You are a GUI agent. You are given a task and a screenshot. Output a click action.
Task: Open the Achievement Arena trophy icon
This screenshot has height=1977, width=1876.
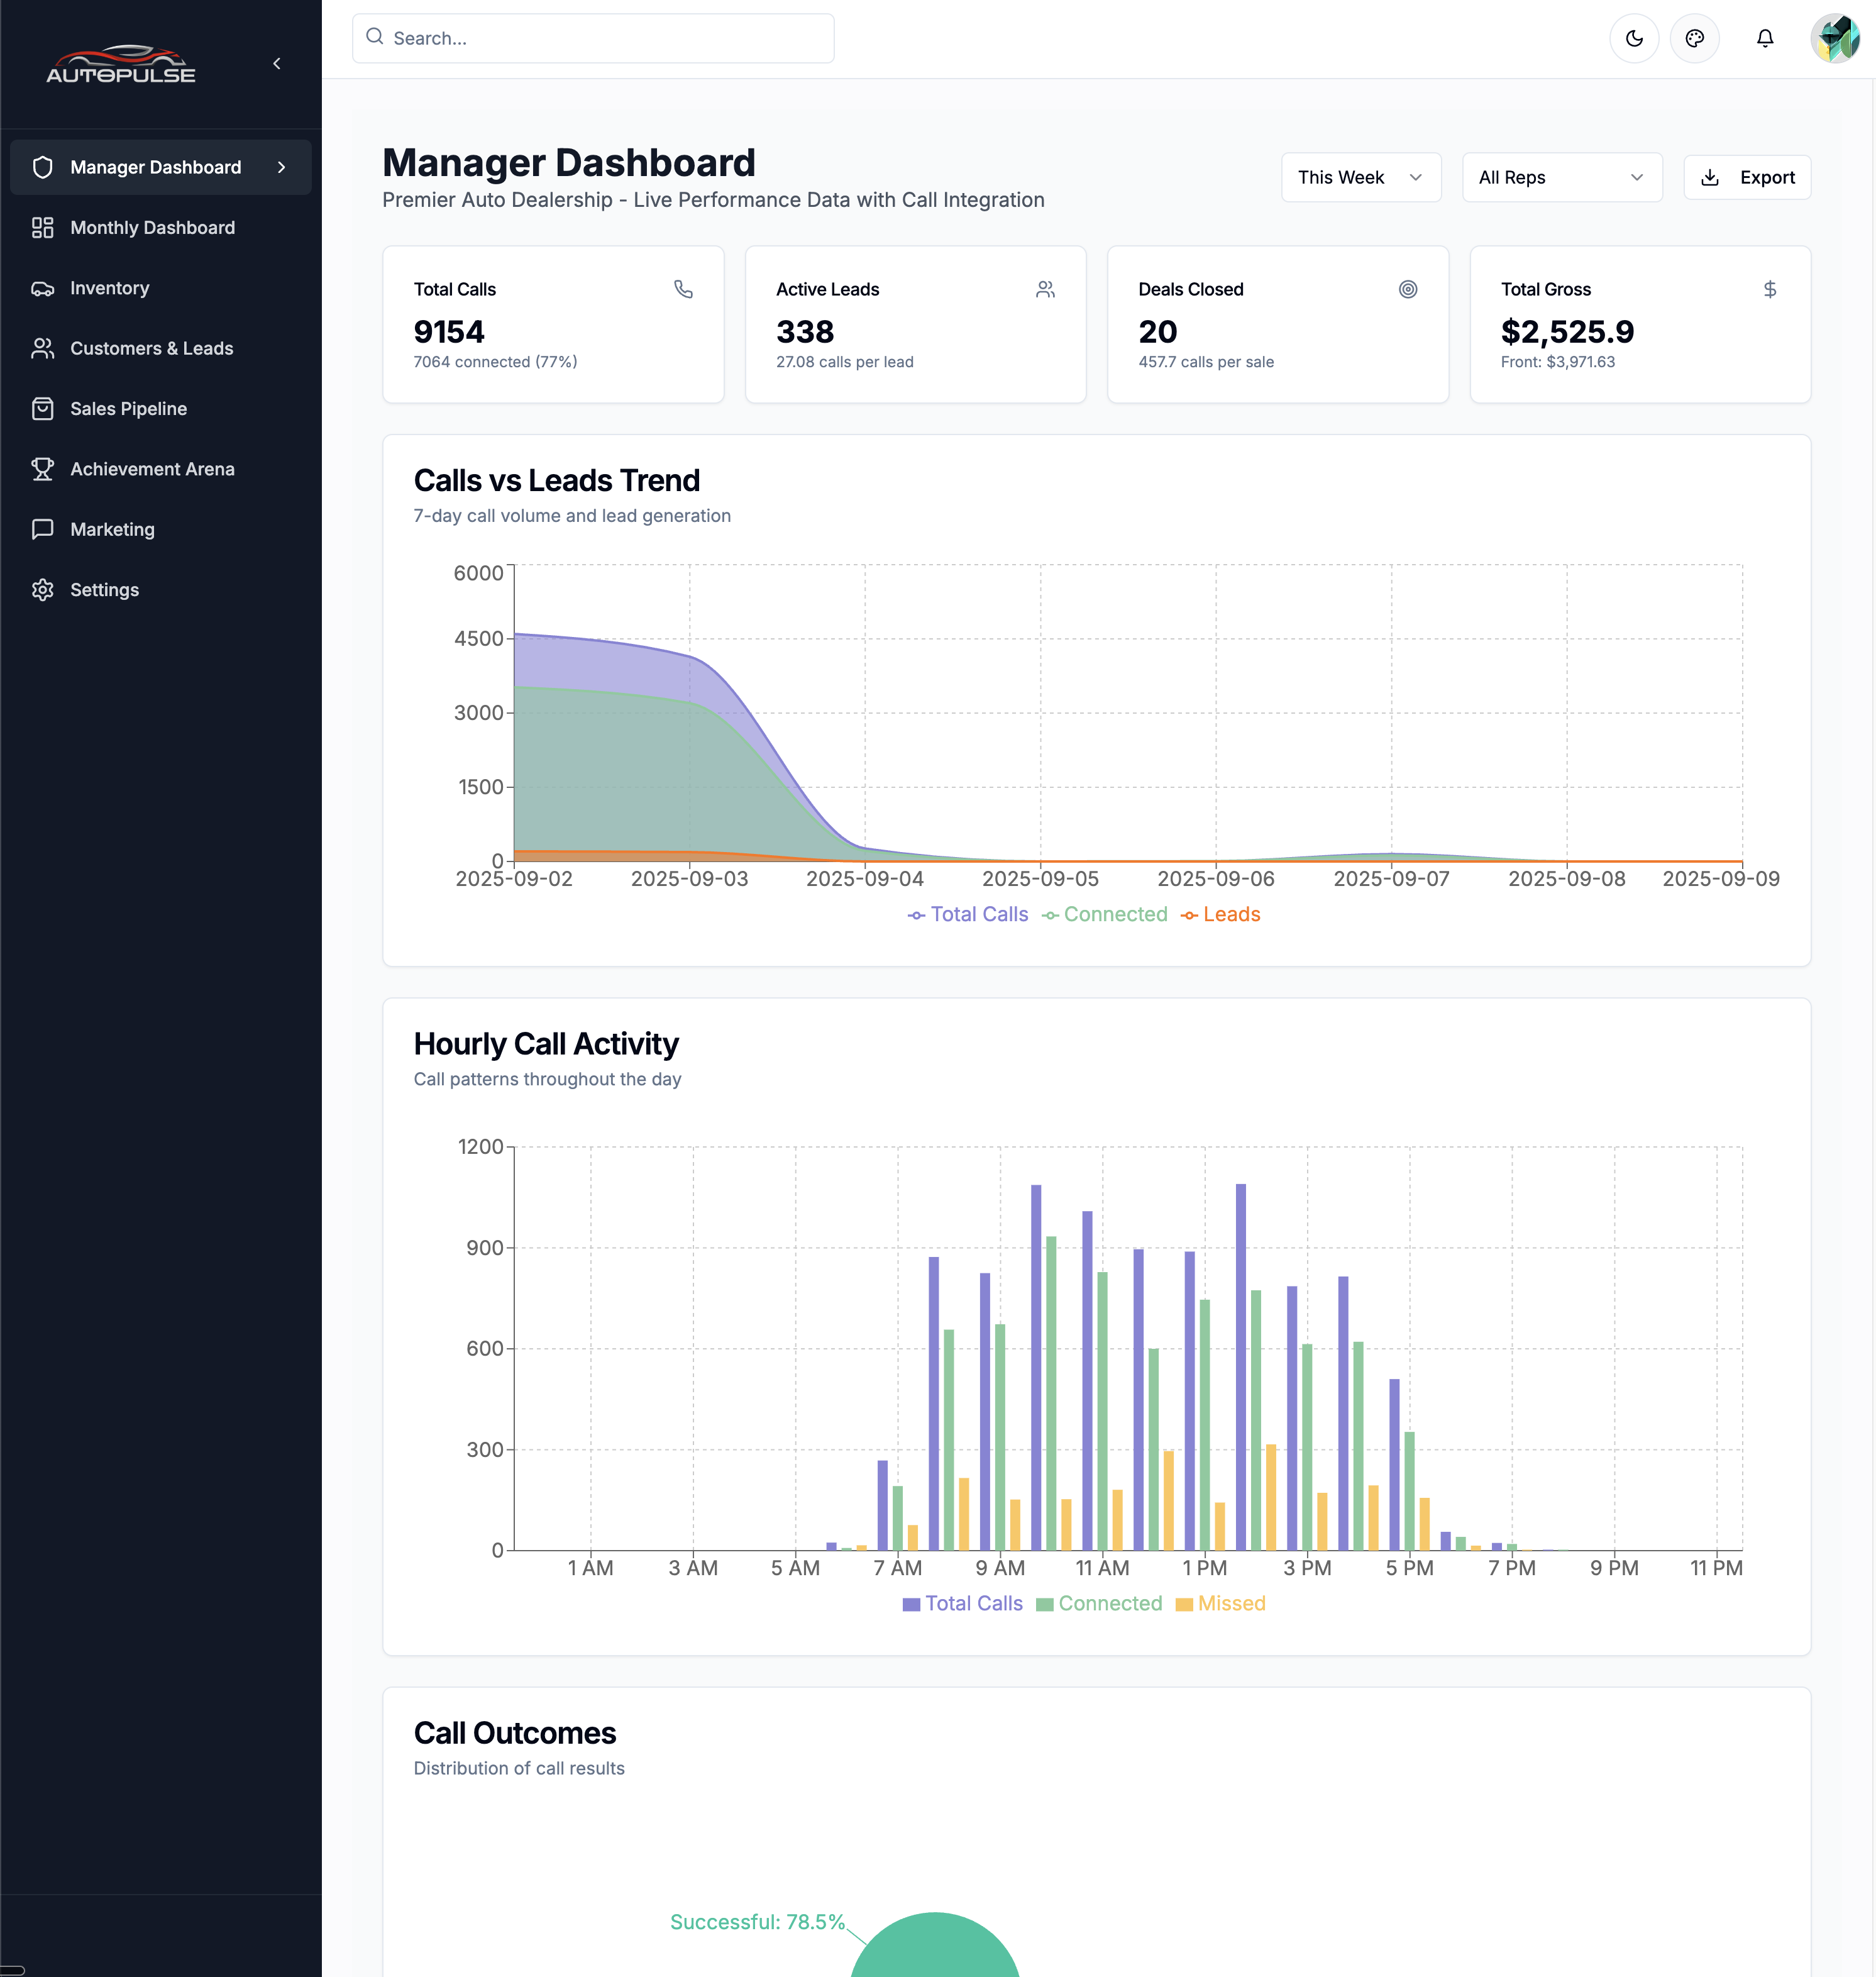pyautogui.click(x=43, y=469)
